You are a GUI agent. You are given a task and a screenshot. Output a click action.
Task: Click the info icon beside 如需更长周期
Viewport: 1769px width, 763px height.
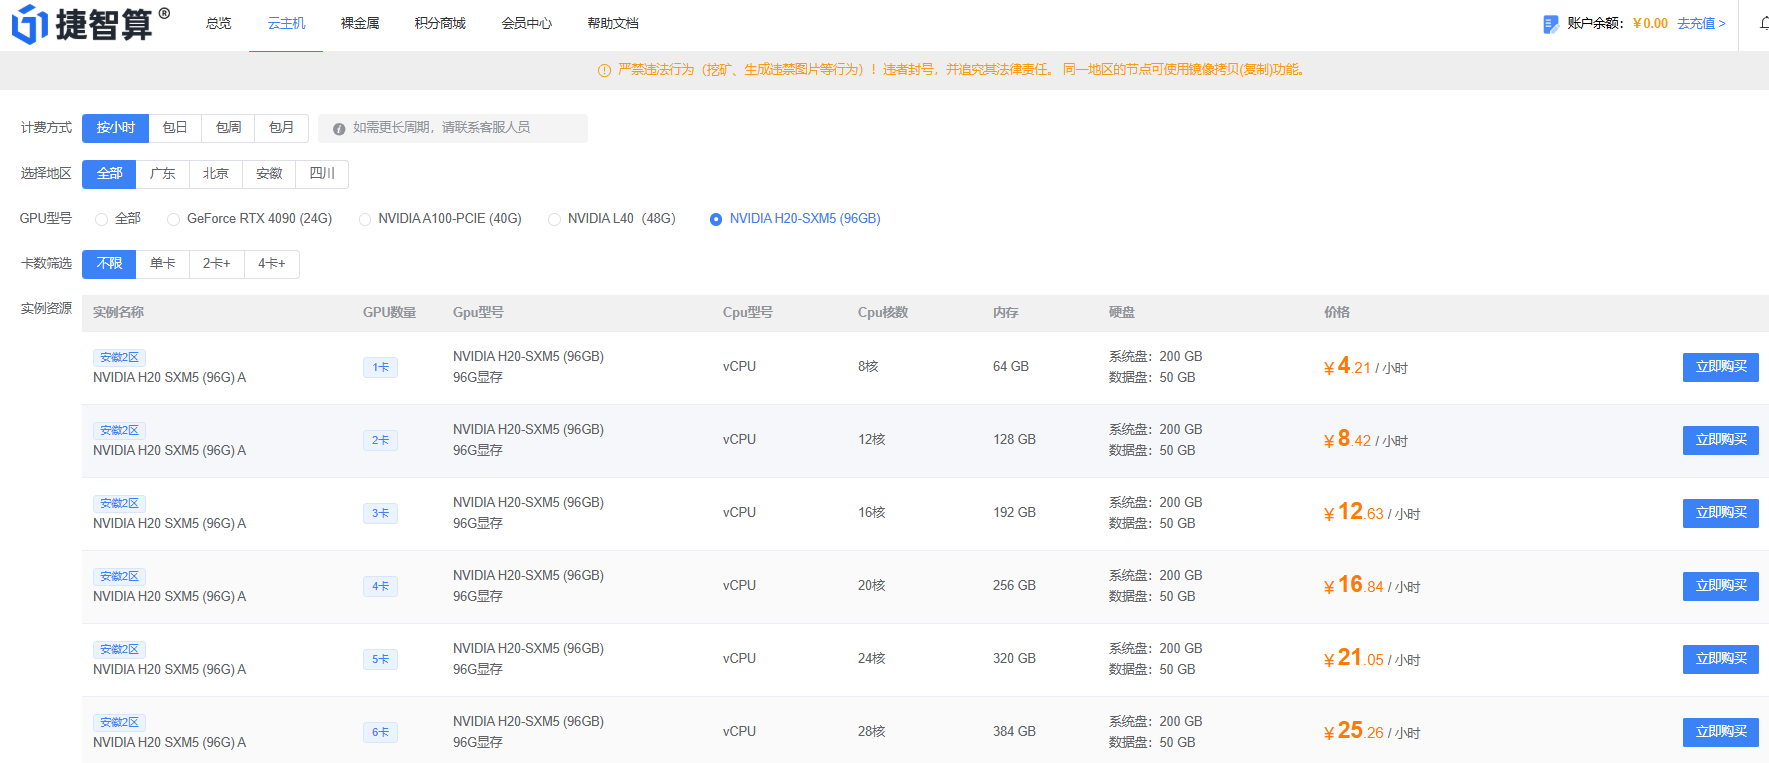point(339,129)
